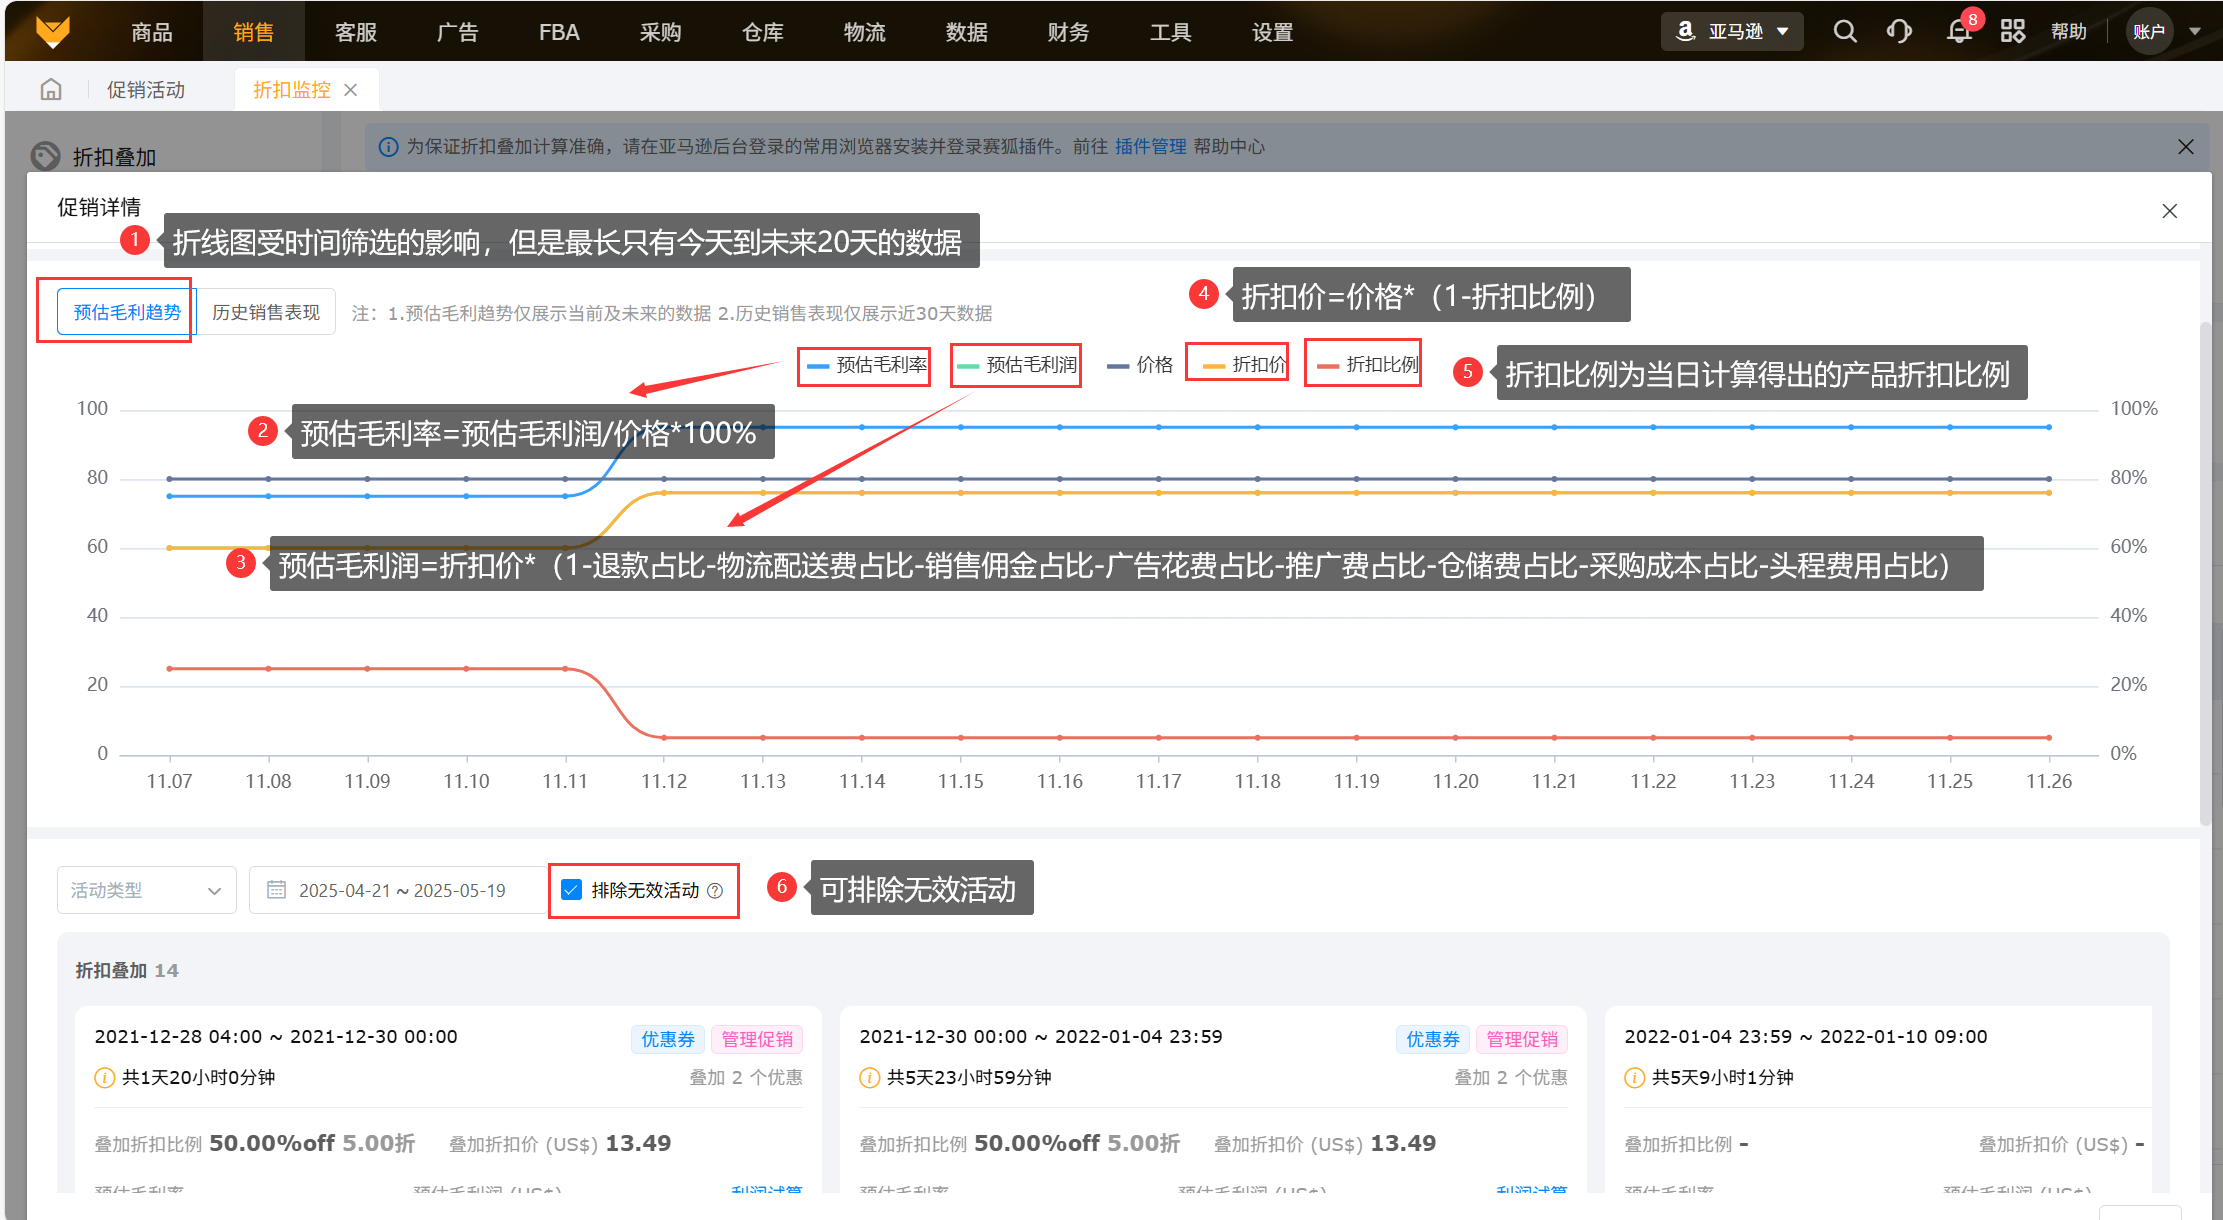Click the search magnifier icon

pos(1844,31)
